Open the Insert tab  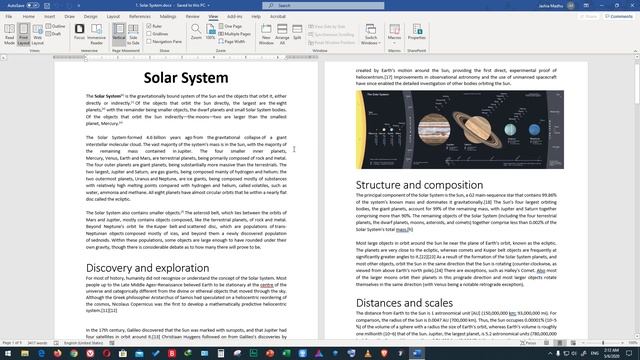(x=49, y=16)
